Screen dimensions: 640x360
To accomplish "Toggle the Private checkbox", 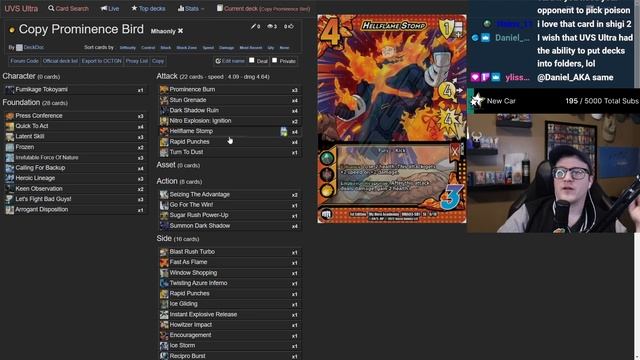I will [275, 60].
